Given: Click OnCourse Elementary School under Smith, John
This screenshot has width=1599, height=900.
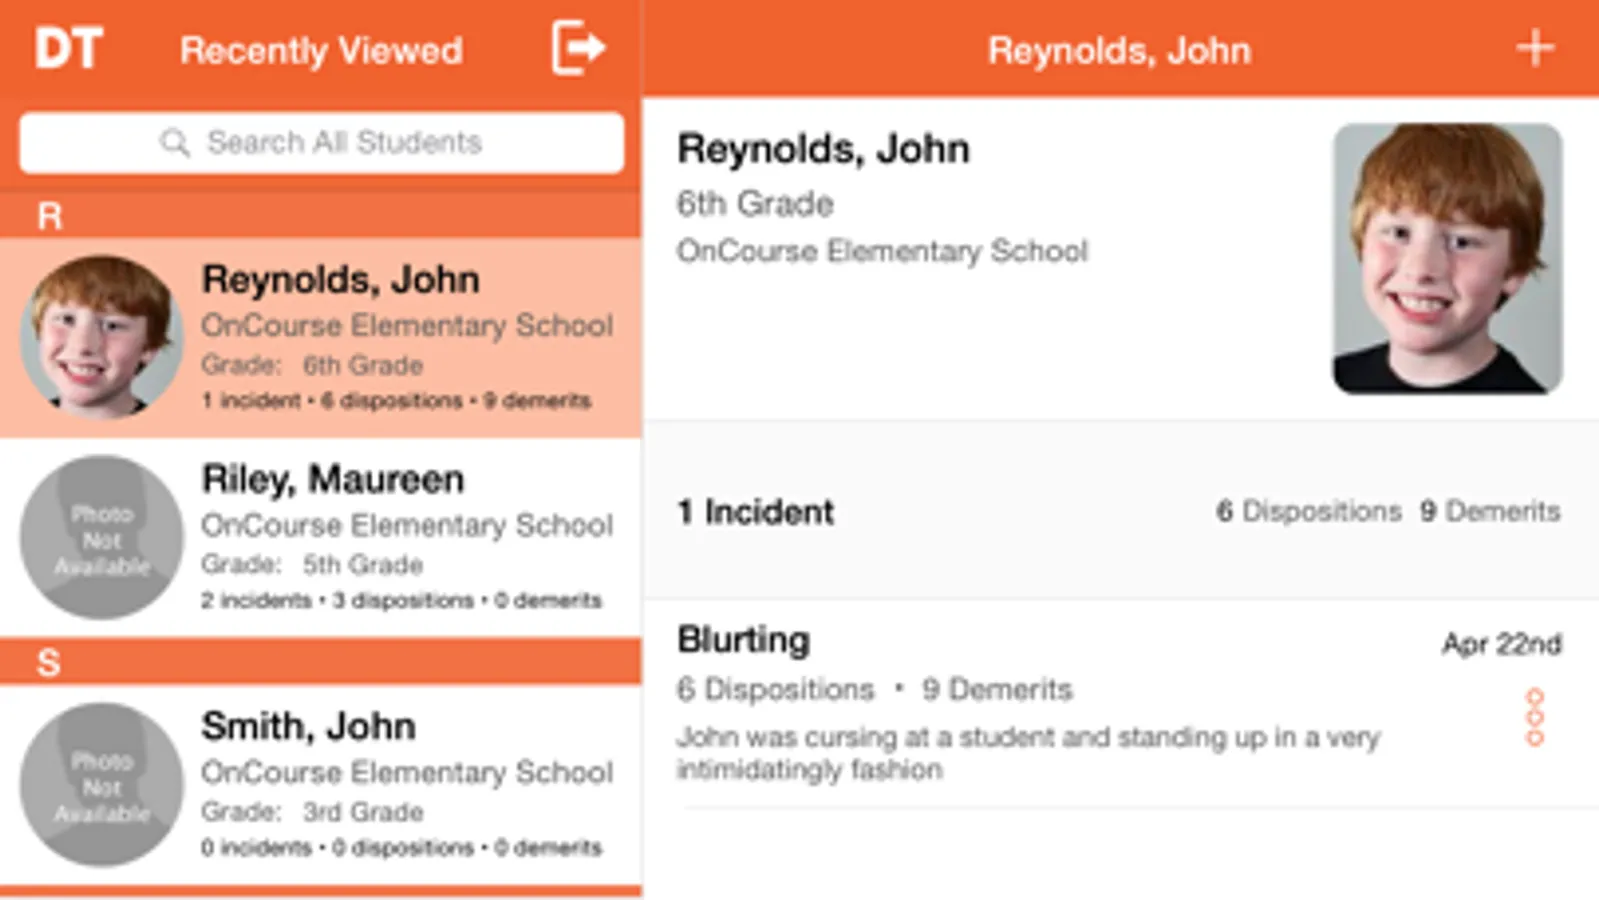Looking at the screenshot, I should point(407,772).
